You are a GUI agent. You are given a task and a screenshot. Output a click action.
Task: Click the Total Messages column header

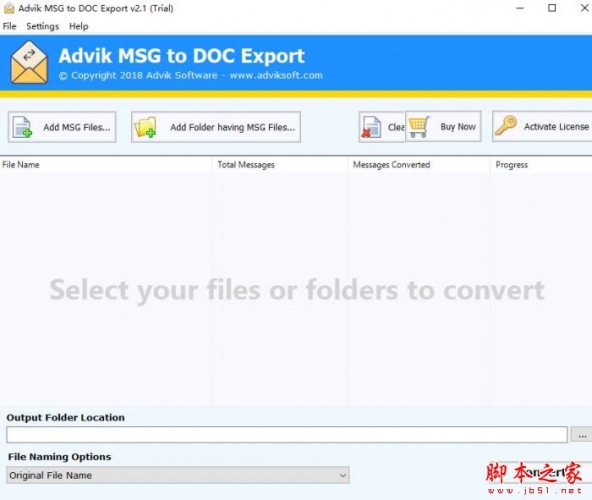[280, 165]
